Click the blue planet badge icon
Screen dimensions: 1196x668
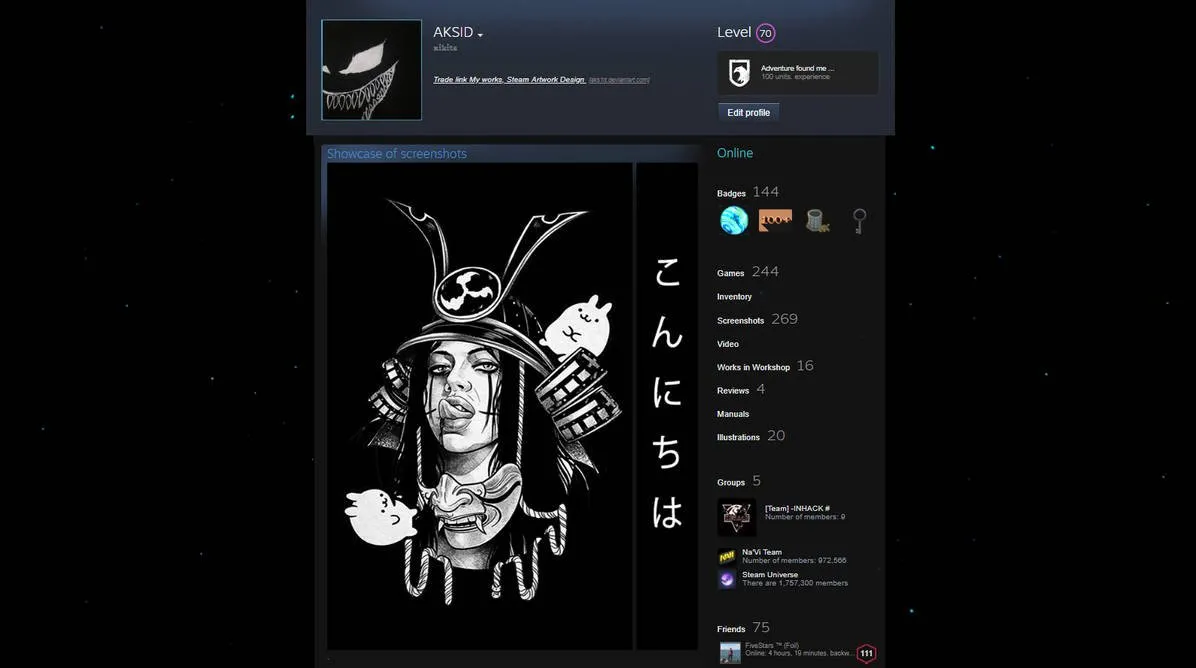(x=734, y=220)
